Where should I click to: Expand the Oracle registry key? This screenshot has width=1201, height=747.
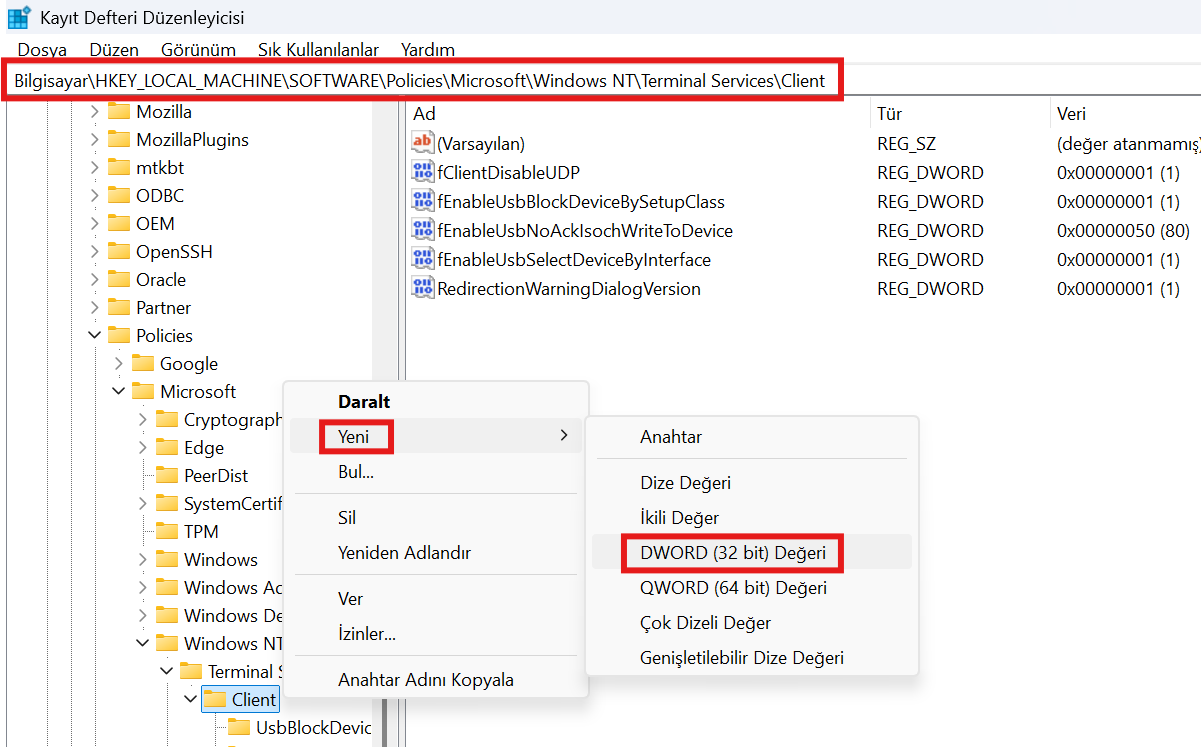click(94, 280)
